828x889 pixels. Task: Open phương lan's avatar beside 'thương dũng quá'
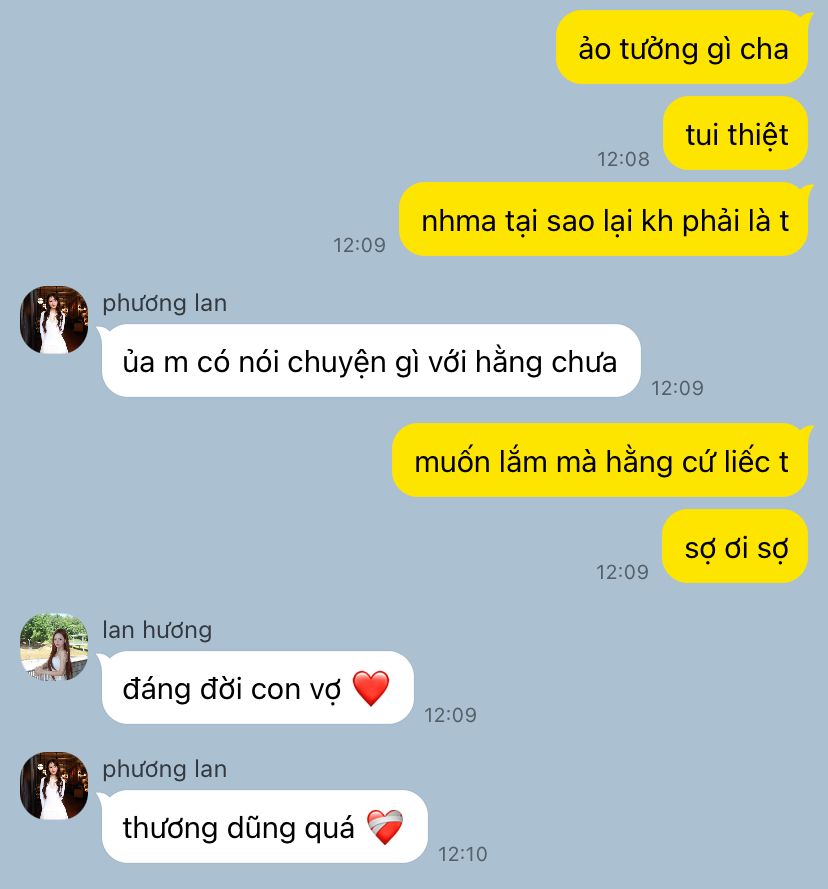click(54, 786)
